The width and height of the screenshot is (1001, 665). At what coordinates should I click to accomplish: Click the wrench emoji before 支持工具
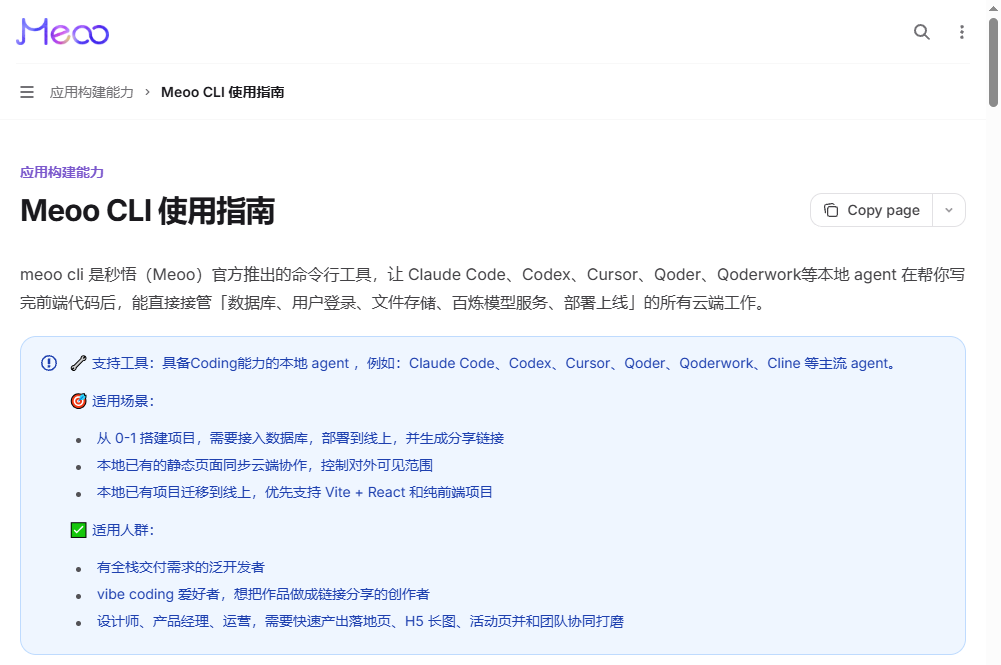tap(79, 363)
